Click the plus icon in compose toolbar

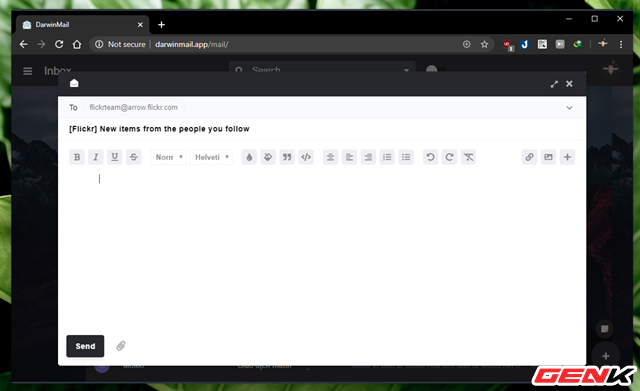point(567,157)
